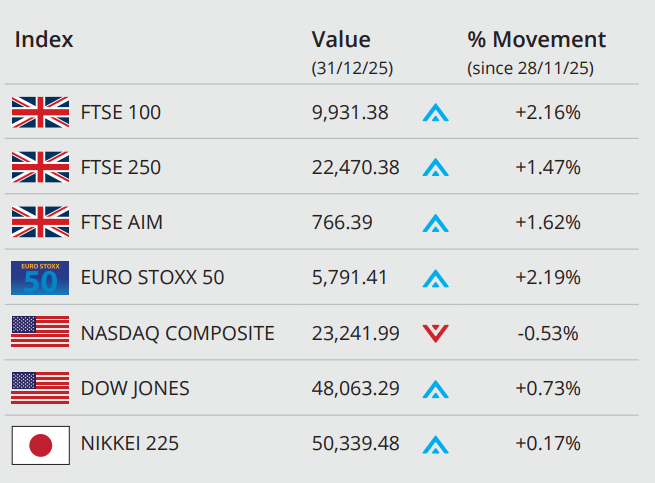Click the Japan flag beside NIKKEI 225
The image size is (655, 483).
tap(40, 443)
